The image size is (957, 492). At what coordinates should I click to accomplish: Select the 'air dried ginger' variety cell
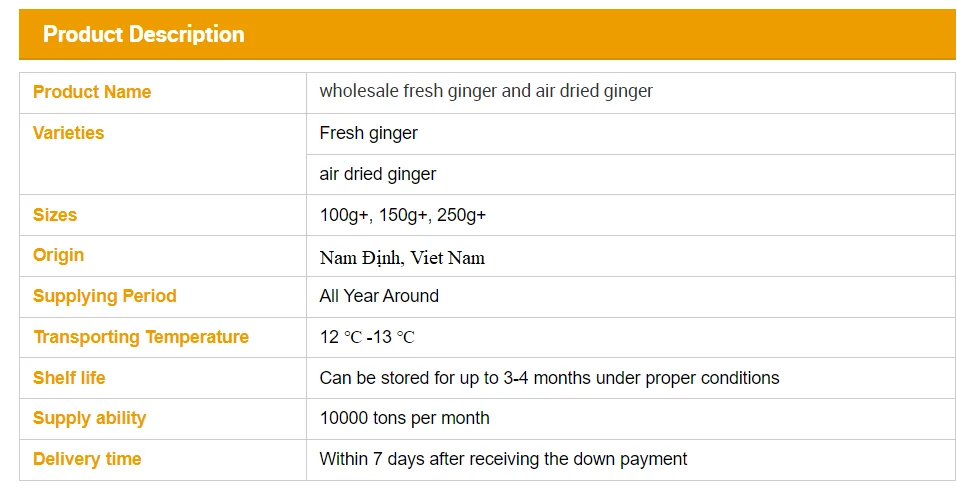tap(378, 174)
